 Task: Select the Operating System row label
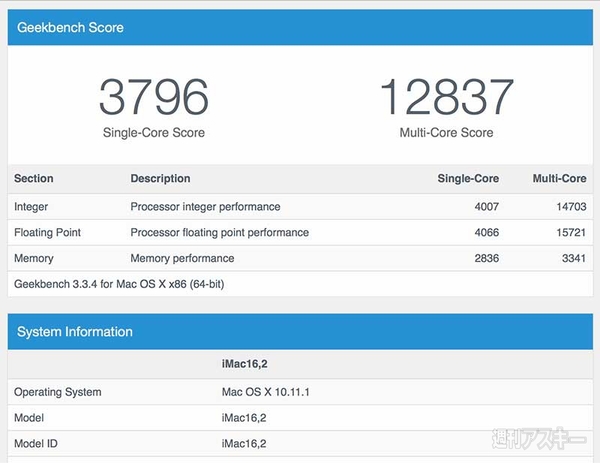point(58,392)
